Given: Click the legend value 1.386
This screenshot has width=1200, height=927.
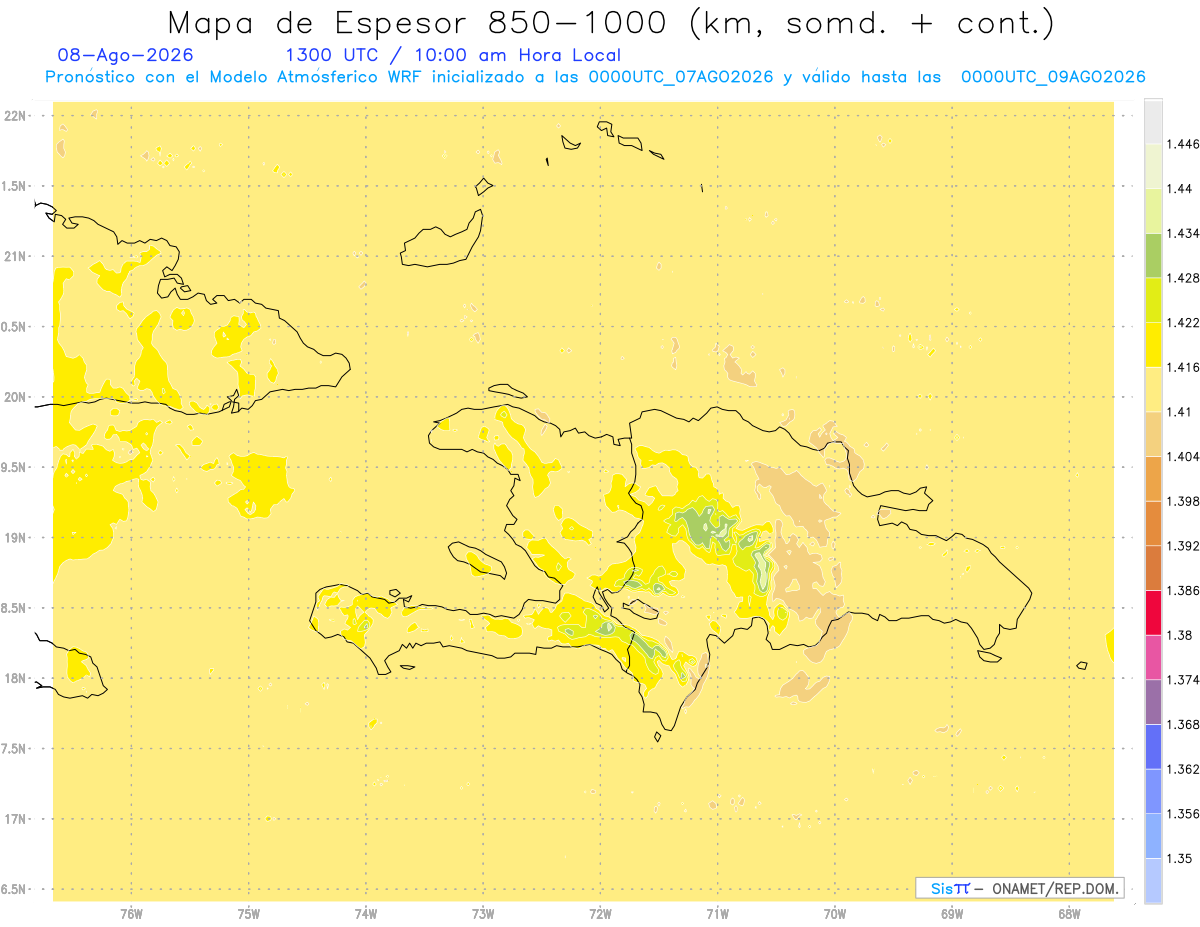Looking at the screenshot, I should tap(1183, 590).
